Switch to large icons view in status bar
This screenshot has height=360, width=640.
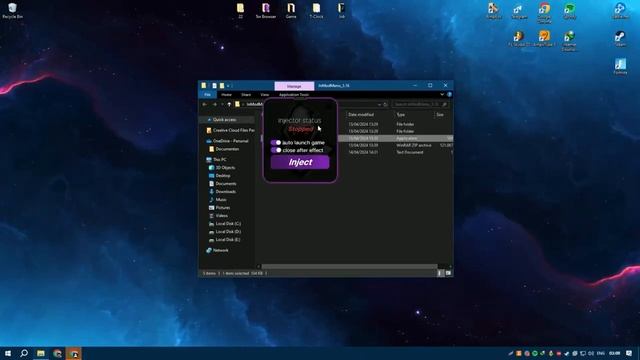448,273
